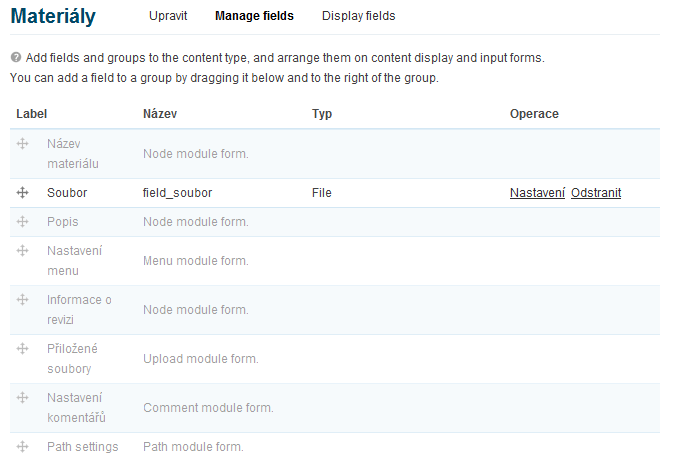Switch to Manage fields tab
Screen dimensions: 679x470
[x=255, y=16]
